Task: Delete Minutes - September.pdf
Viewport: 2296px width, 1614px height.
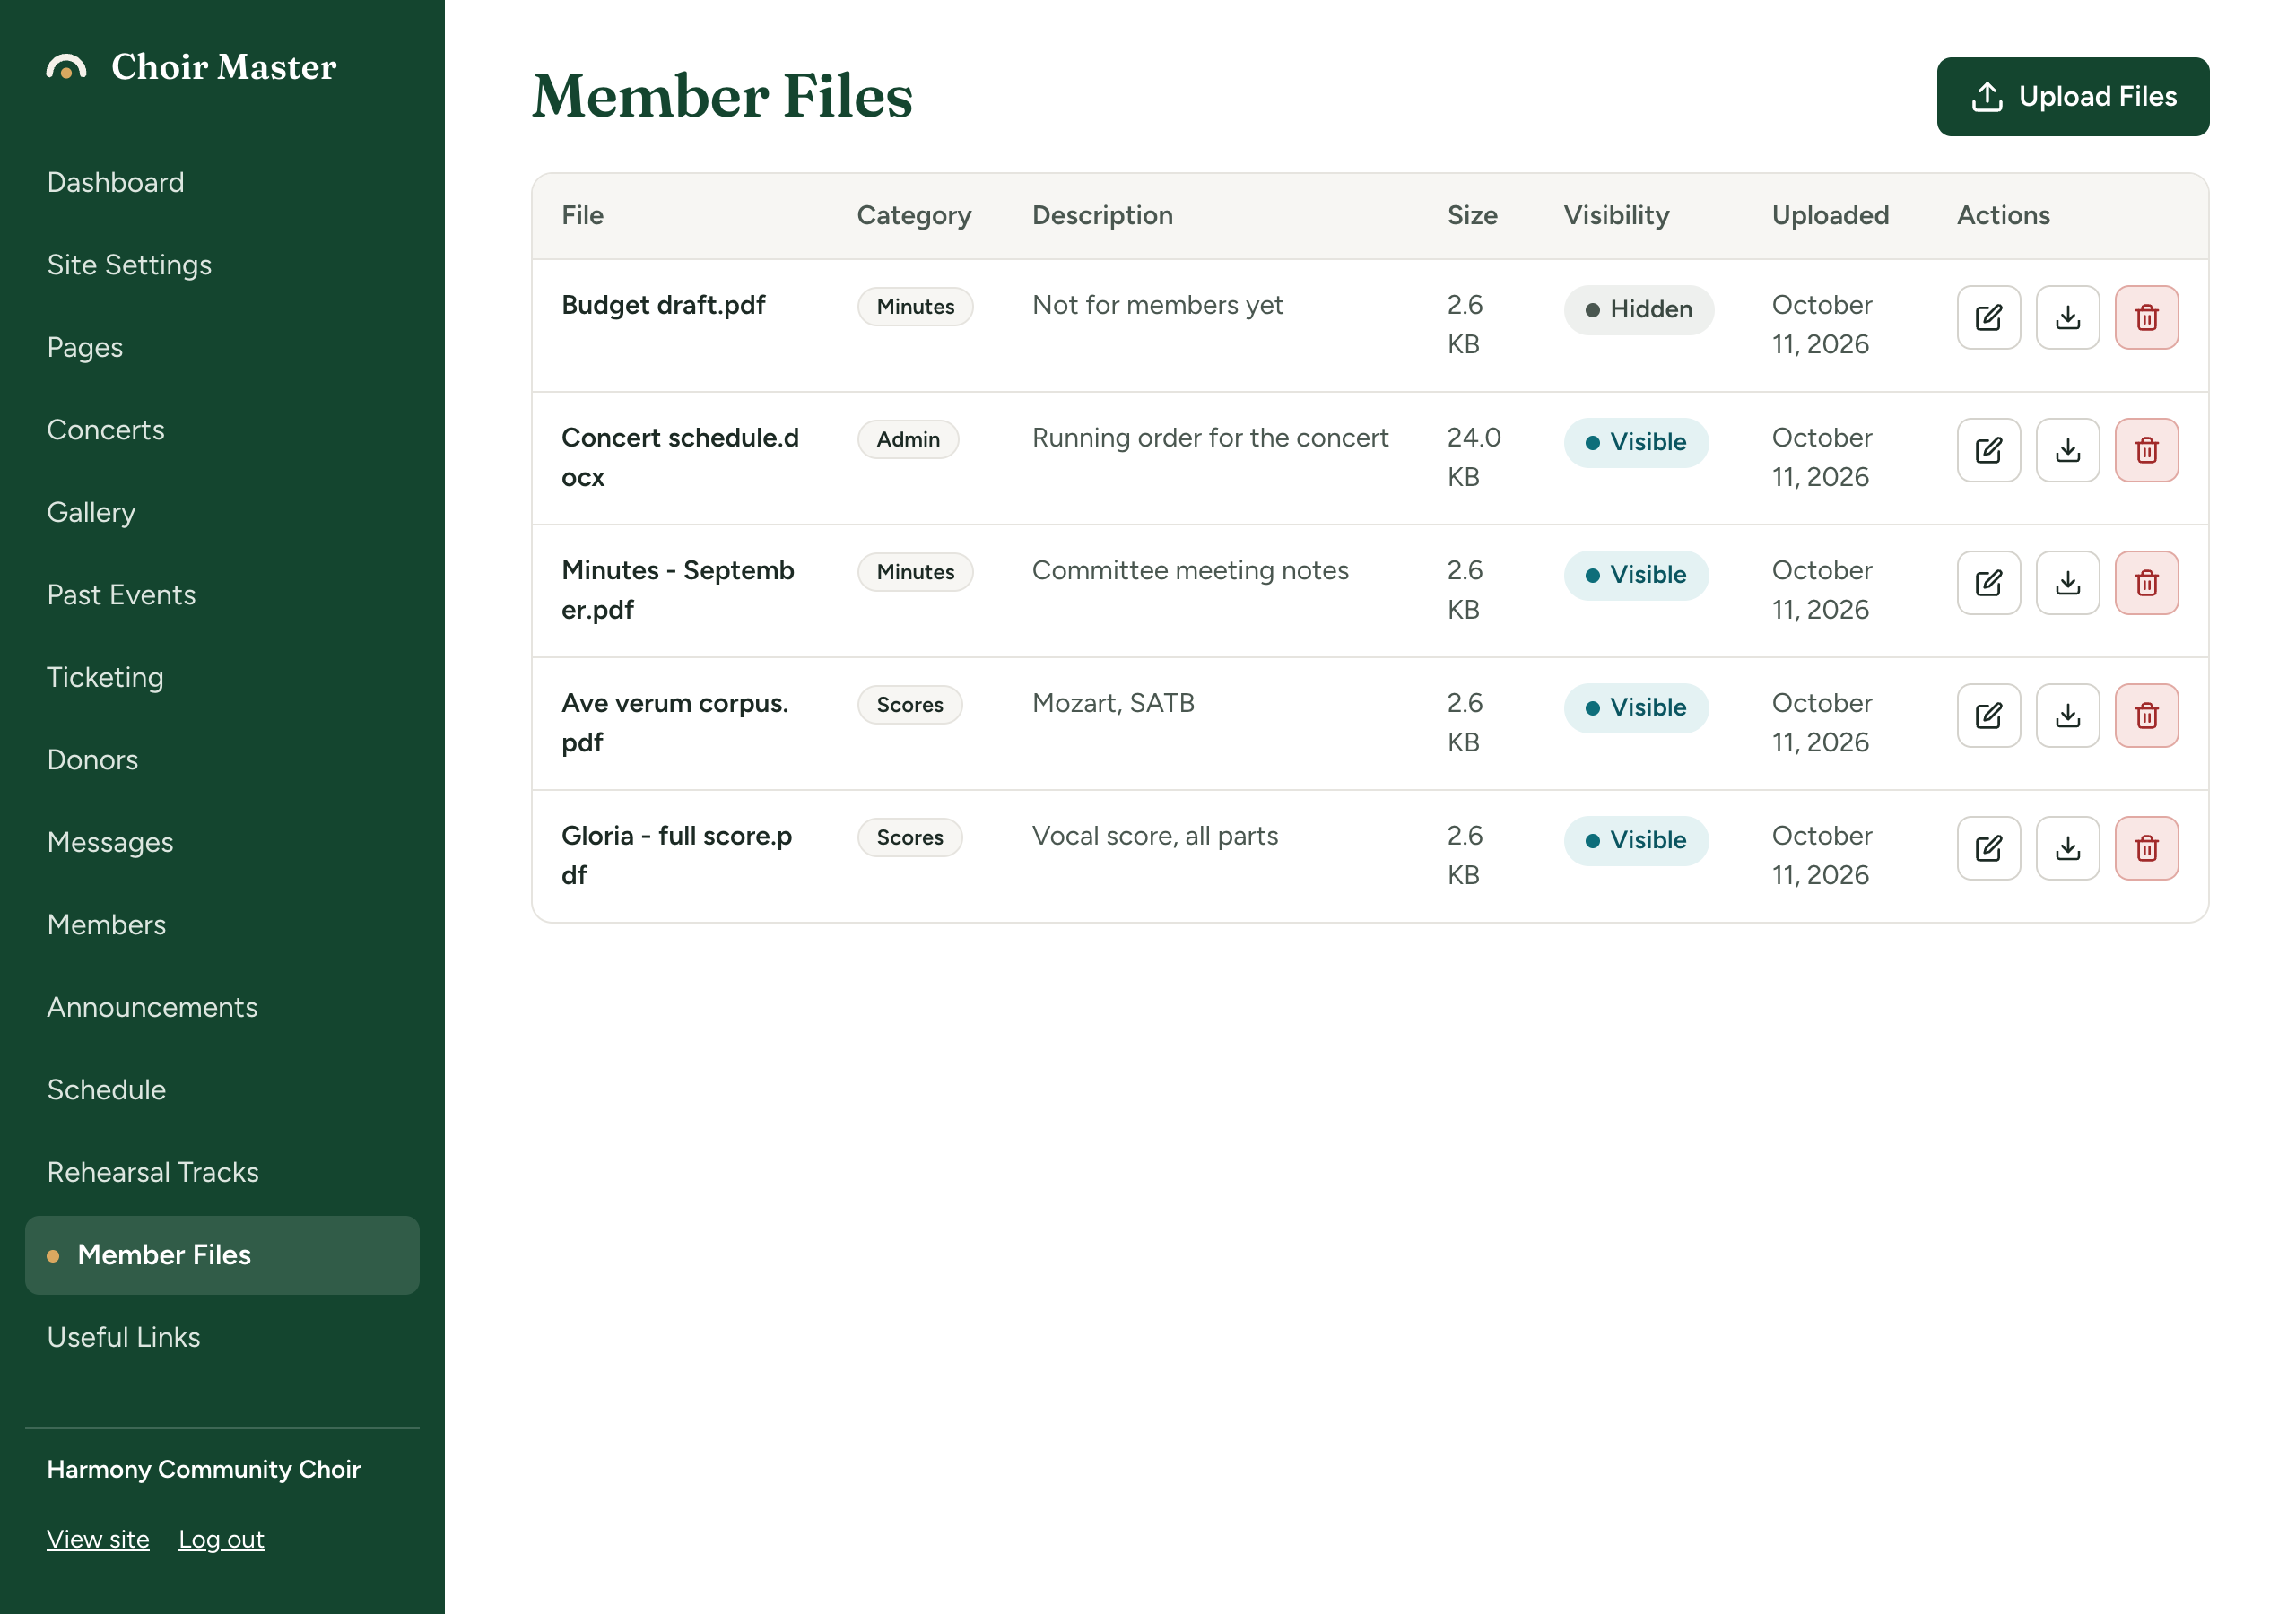Action: tap(2146, 583)
